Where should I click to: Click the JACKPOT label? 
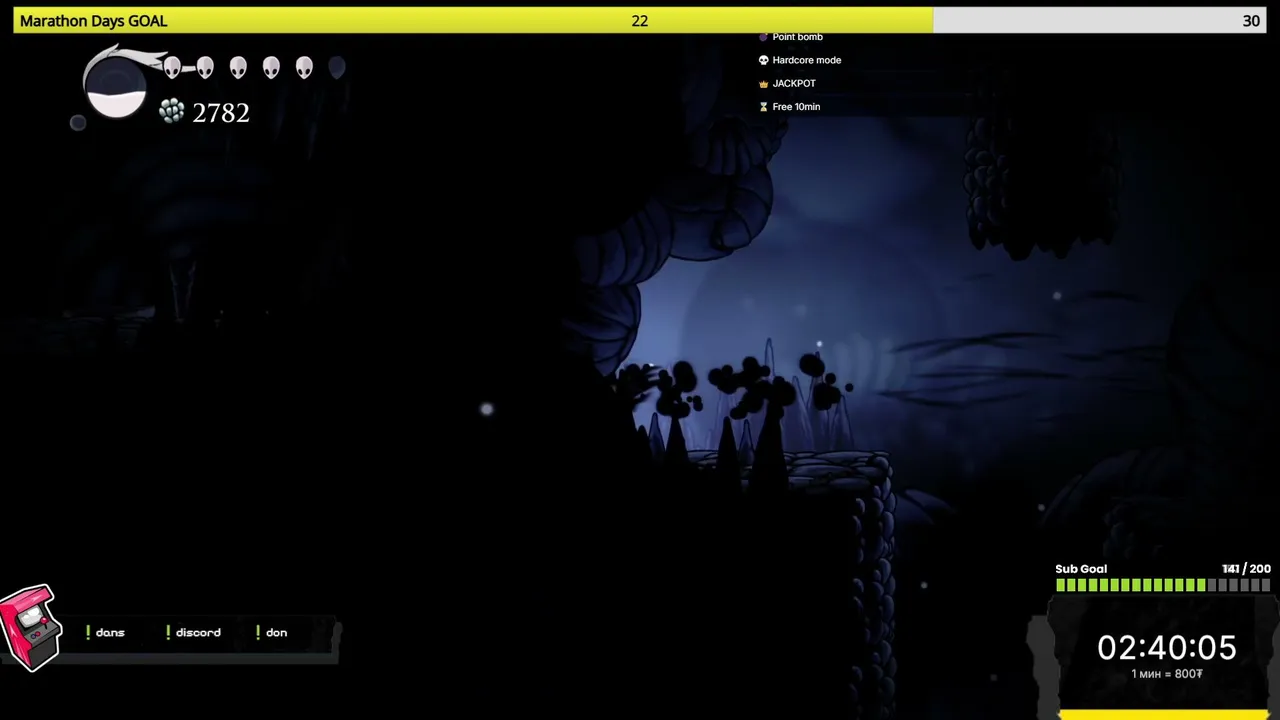[794, 83]
